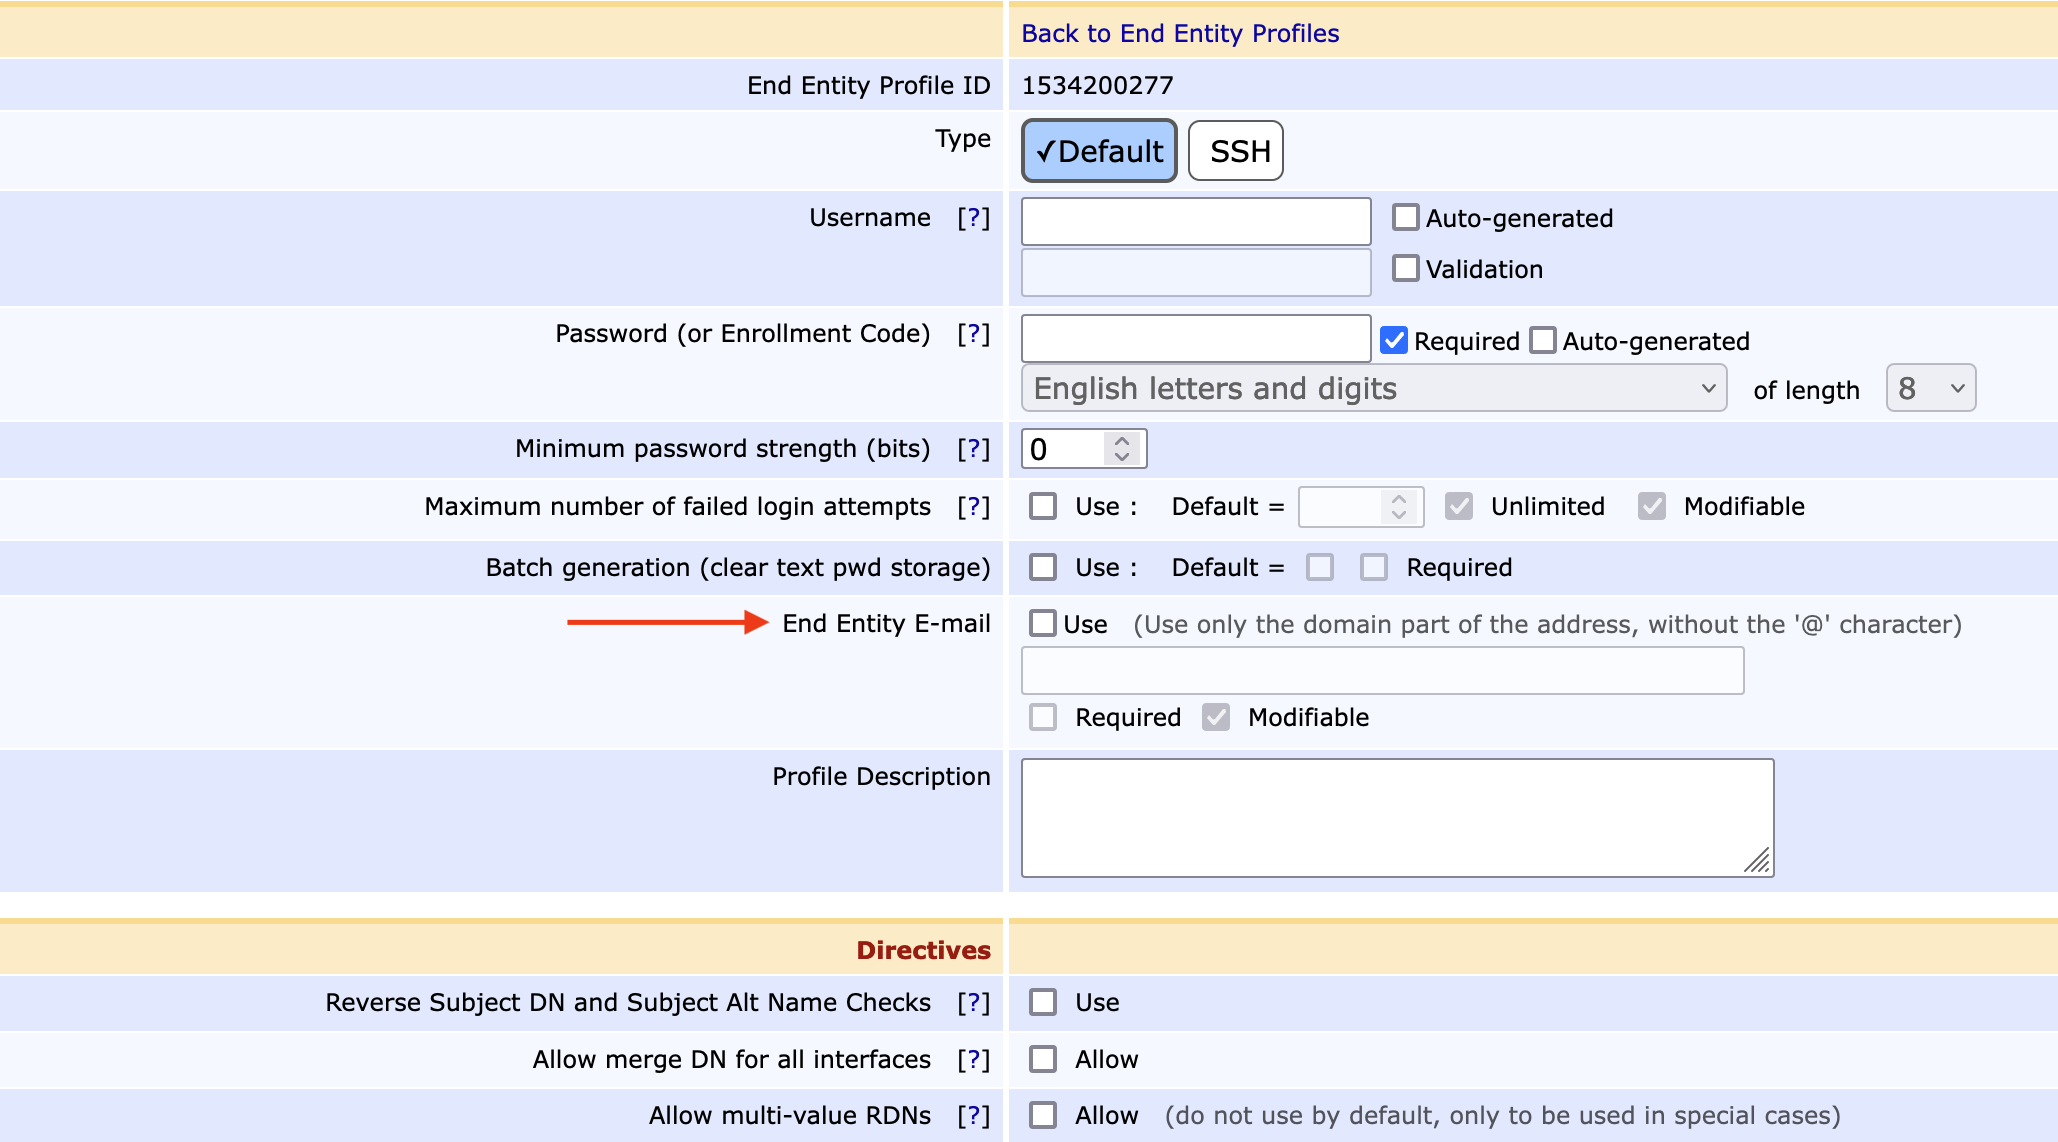The image size is (2058, 1142).
Task: Enable Use for batch generation
Action: click(1043, 567)
